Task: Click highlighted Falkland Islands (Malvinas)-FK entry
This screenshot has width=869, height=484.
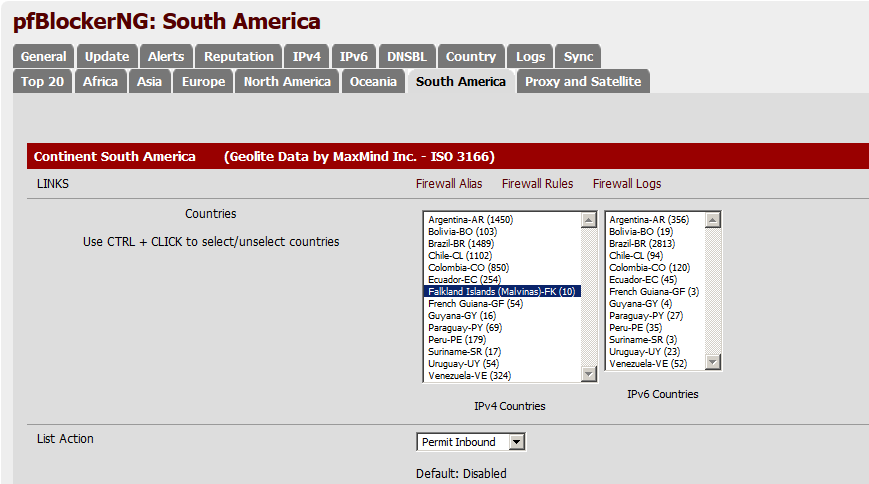Action: 502,292
